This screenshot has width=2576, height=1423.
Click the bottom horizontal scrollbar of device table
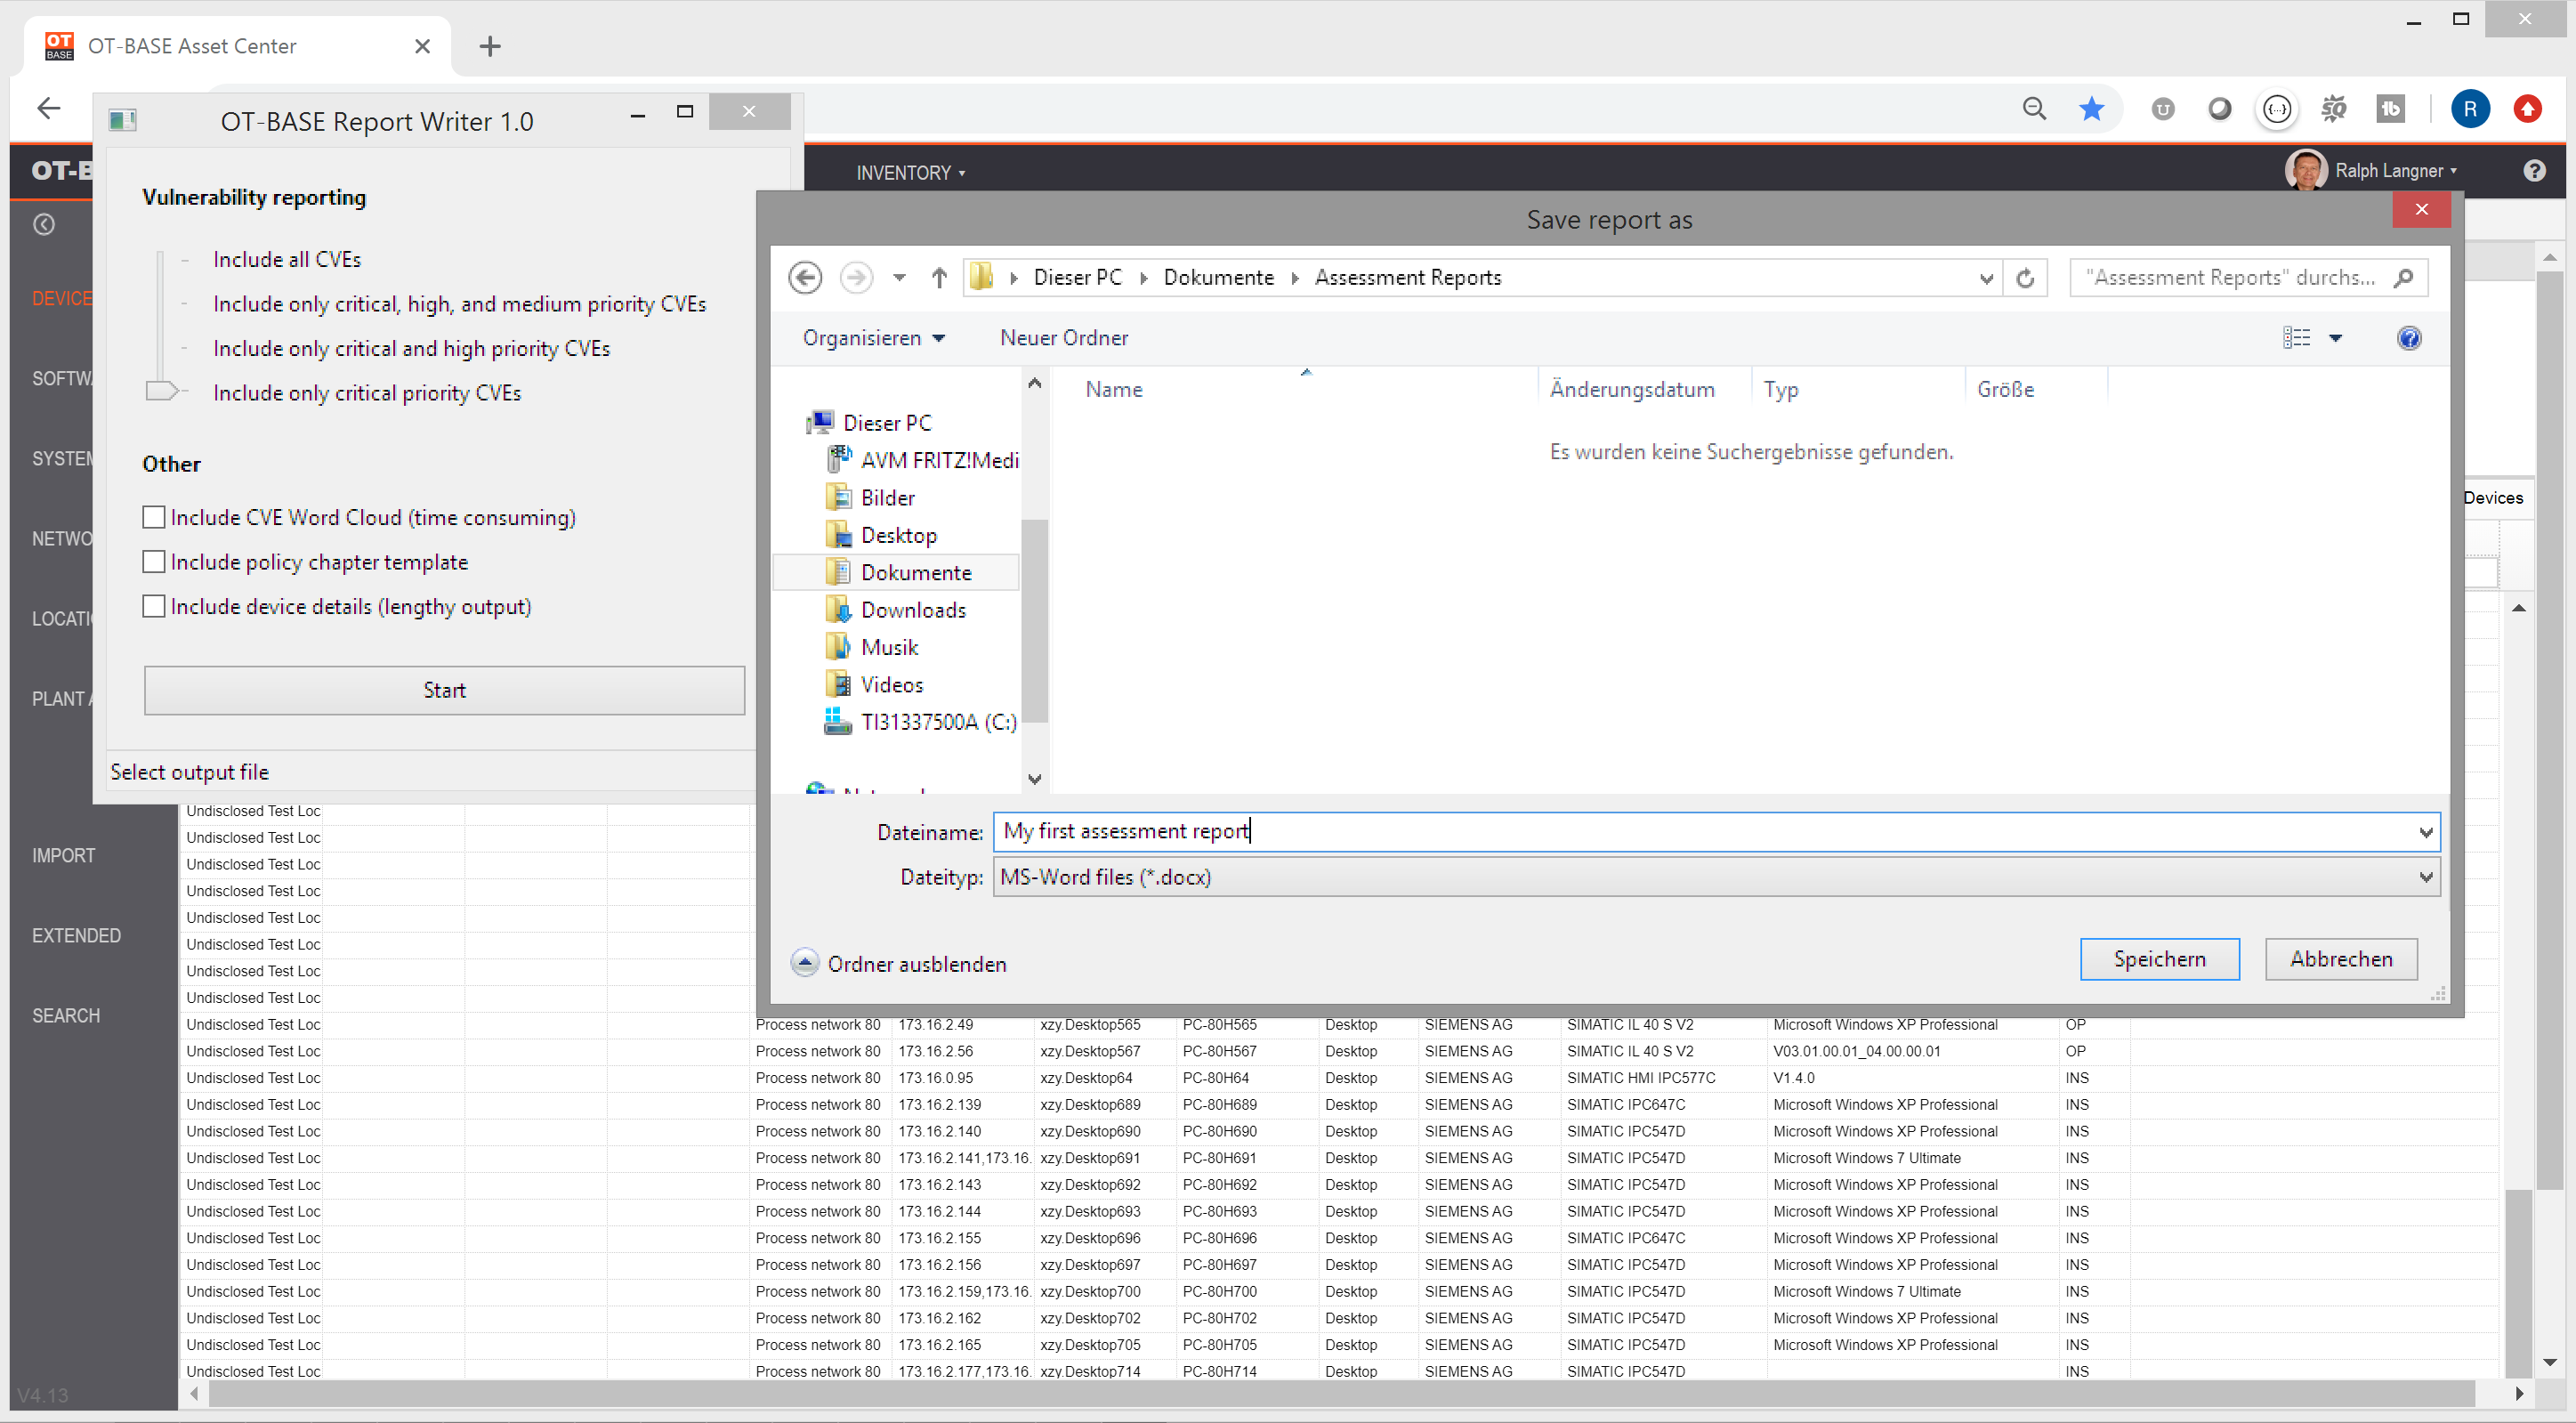(x=1340, y=1393)
